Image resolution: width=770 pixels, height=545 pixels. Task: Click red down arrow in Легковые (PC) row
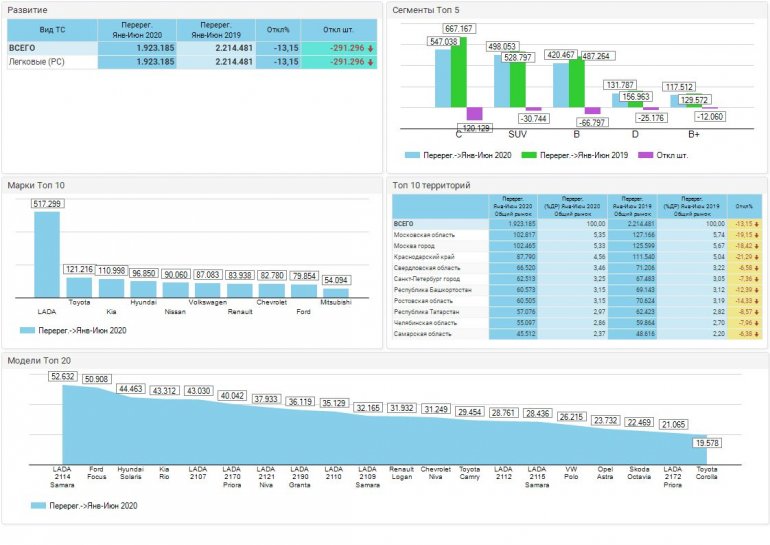pos(371,62)
